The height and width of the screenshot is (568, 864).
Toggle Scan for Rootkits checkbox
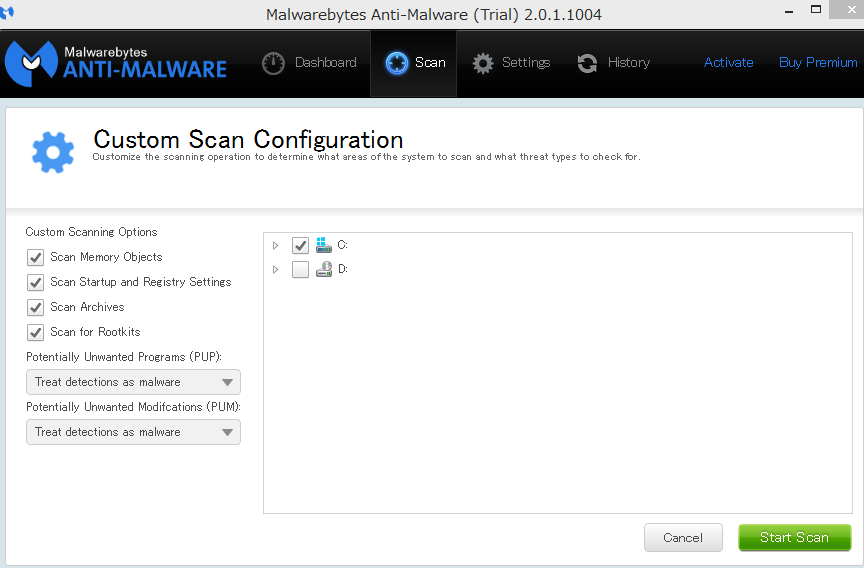click(x=35, y=332)
